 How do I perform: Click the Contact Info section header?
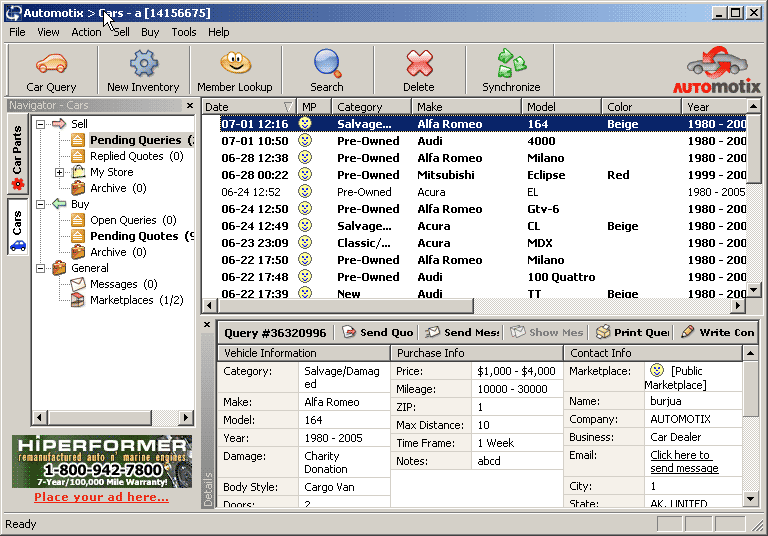[x=653, y=353]
